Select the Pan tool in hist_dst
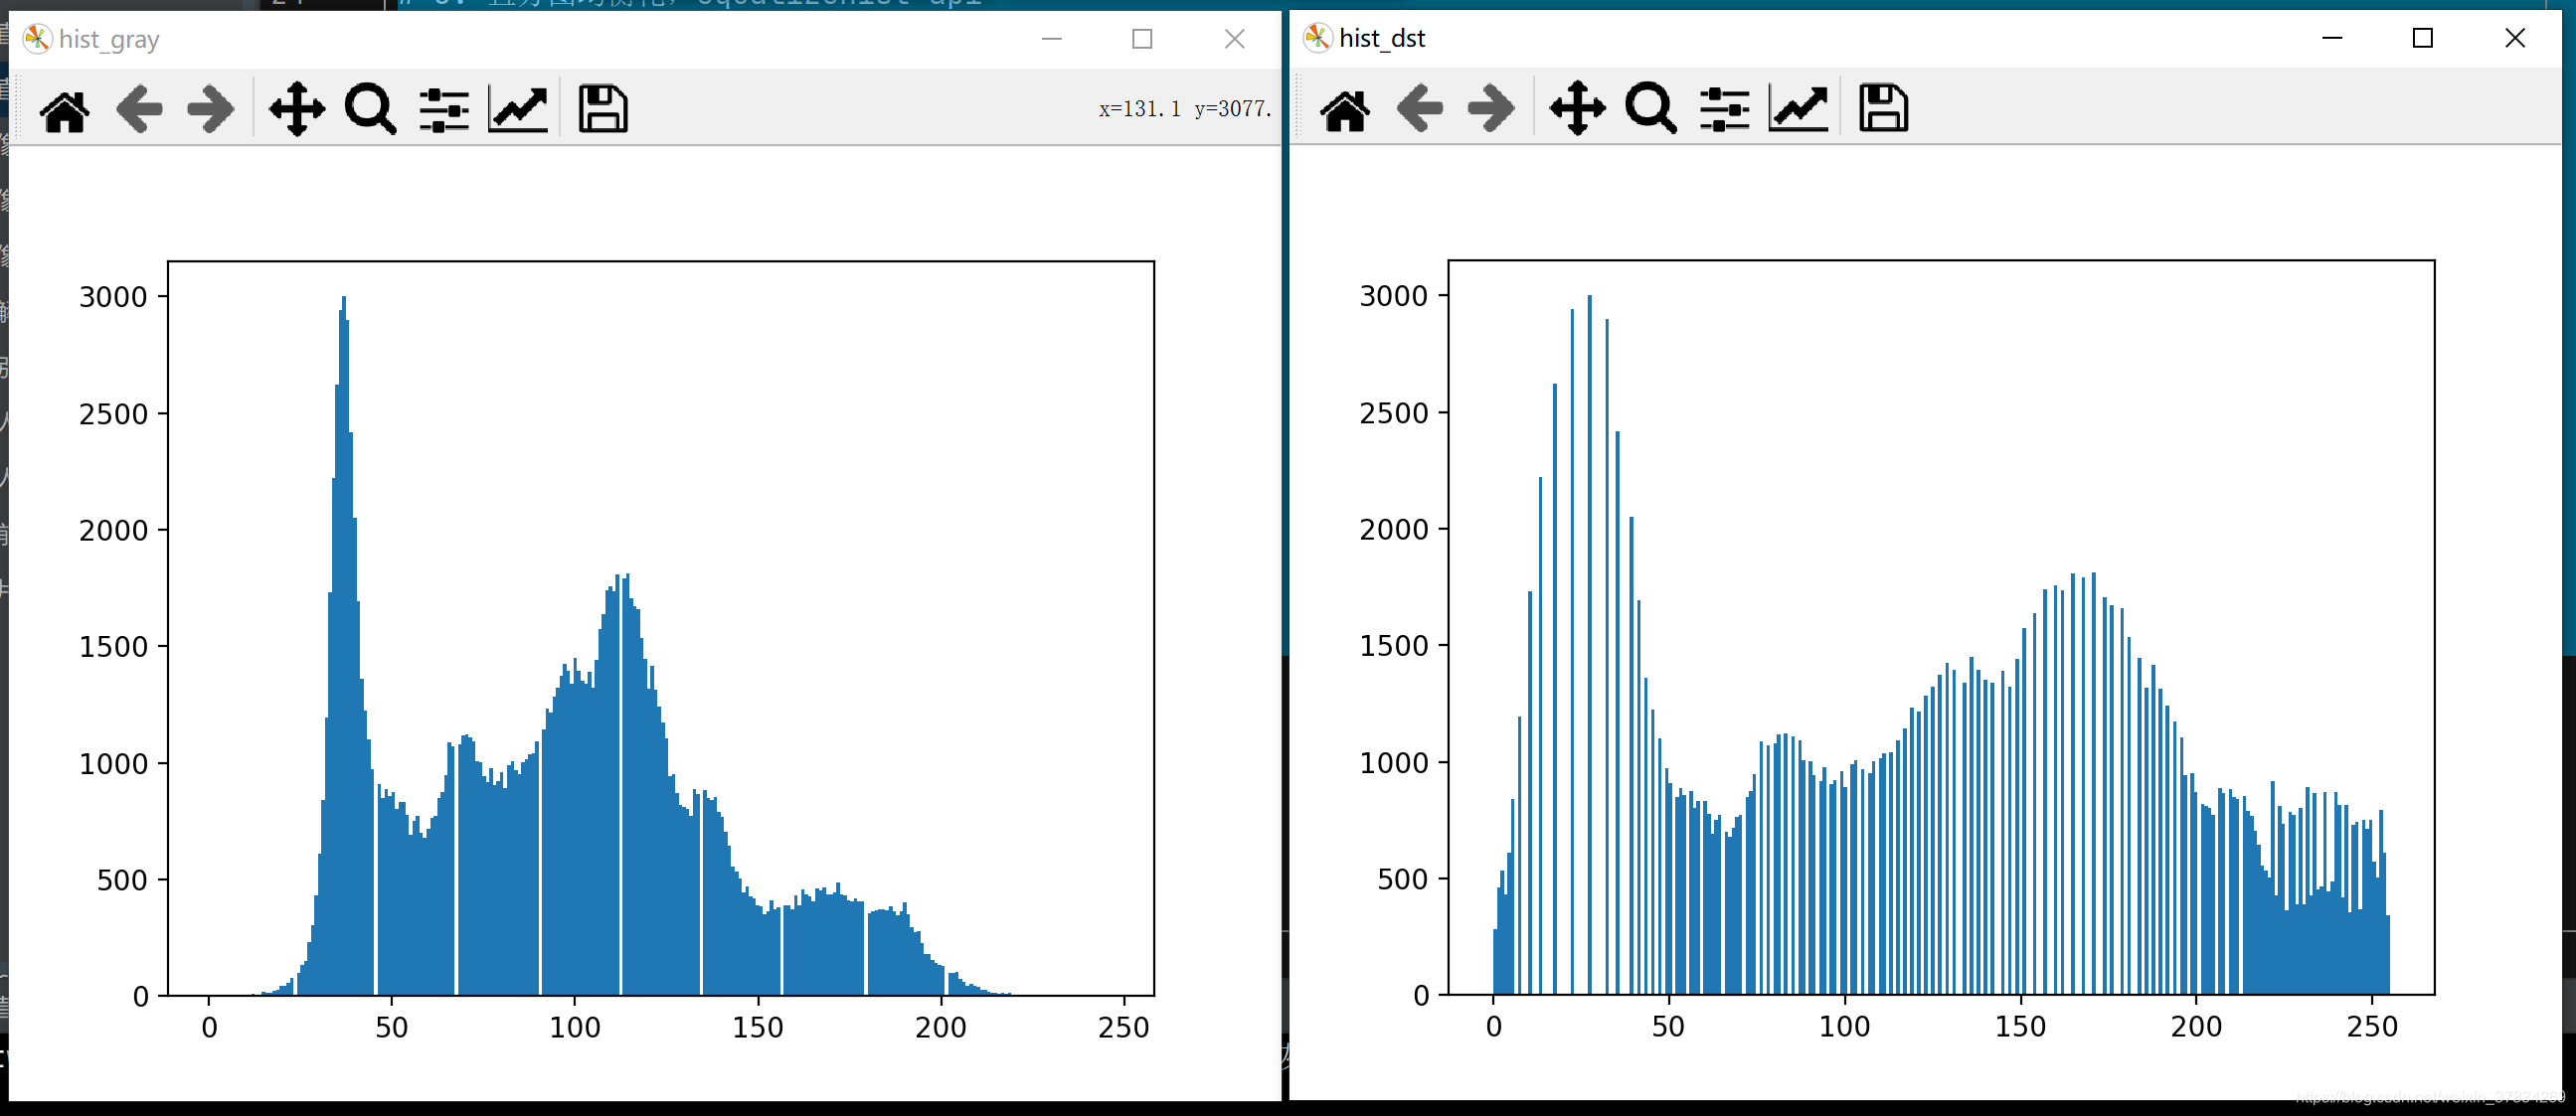Image resolution: width=2576 pixels, height=1116 pixels. pos(1577,109)
